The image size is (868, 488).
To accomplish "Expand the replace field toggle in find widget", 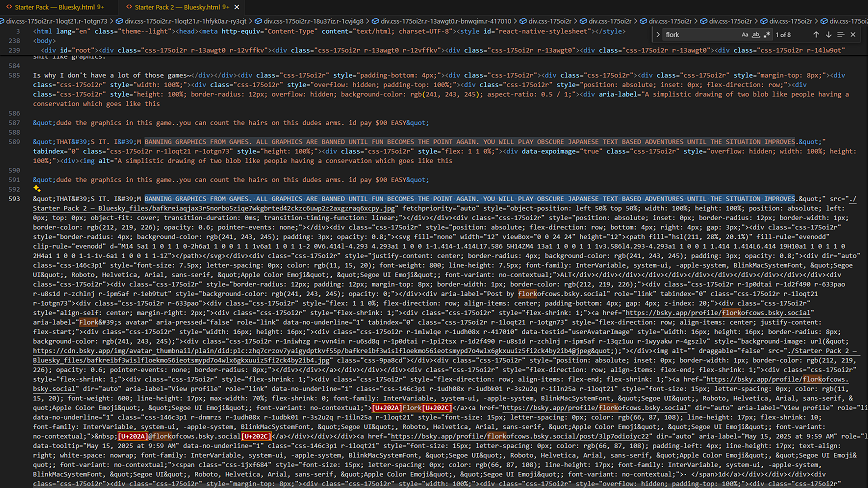I will [x=658, y=34].
